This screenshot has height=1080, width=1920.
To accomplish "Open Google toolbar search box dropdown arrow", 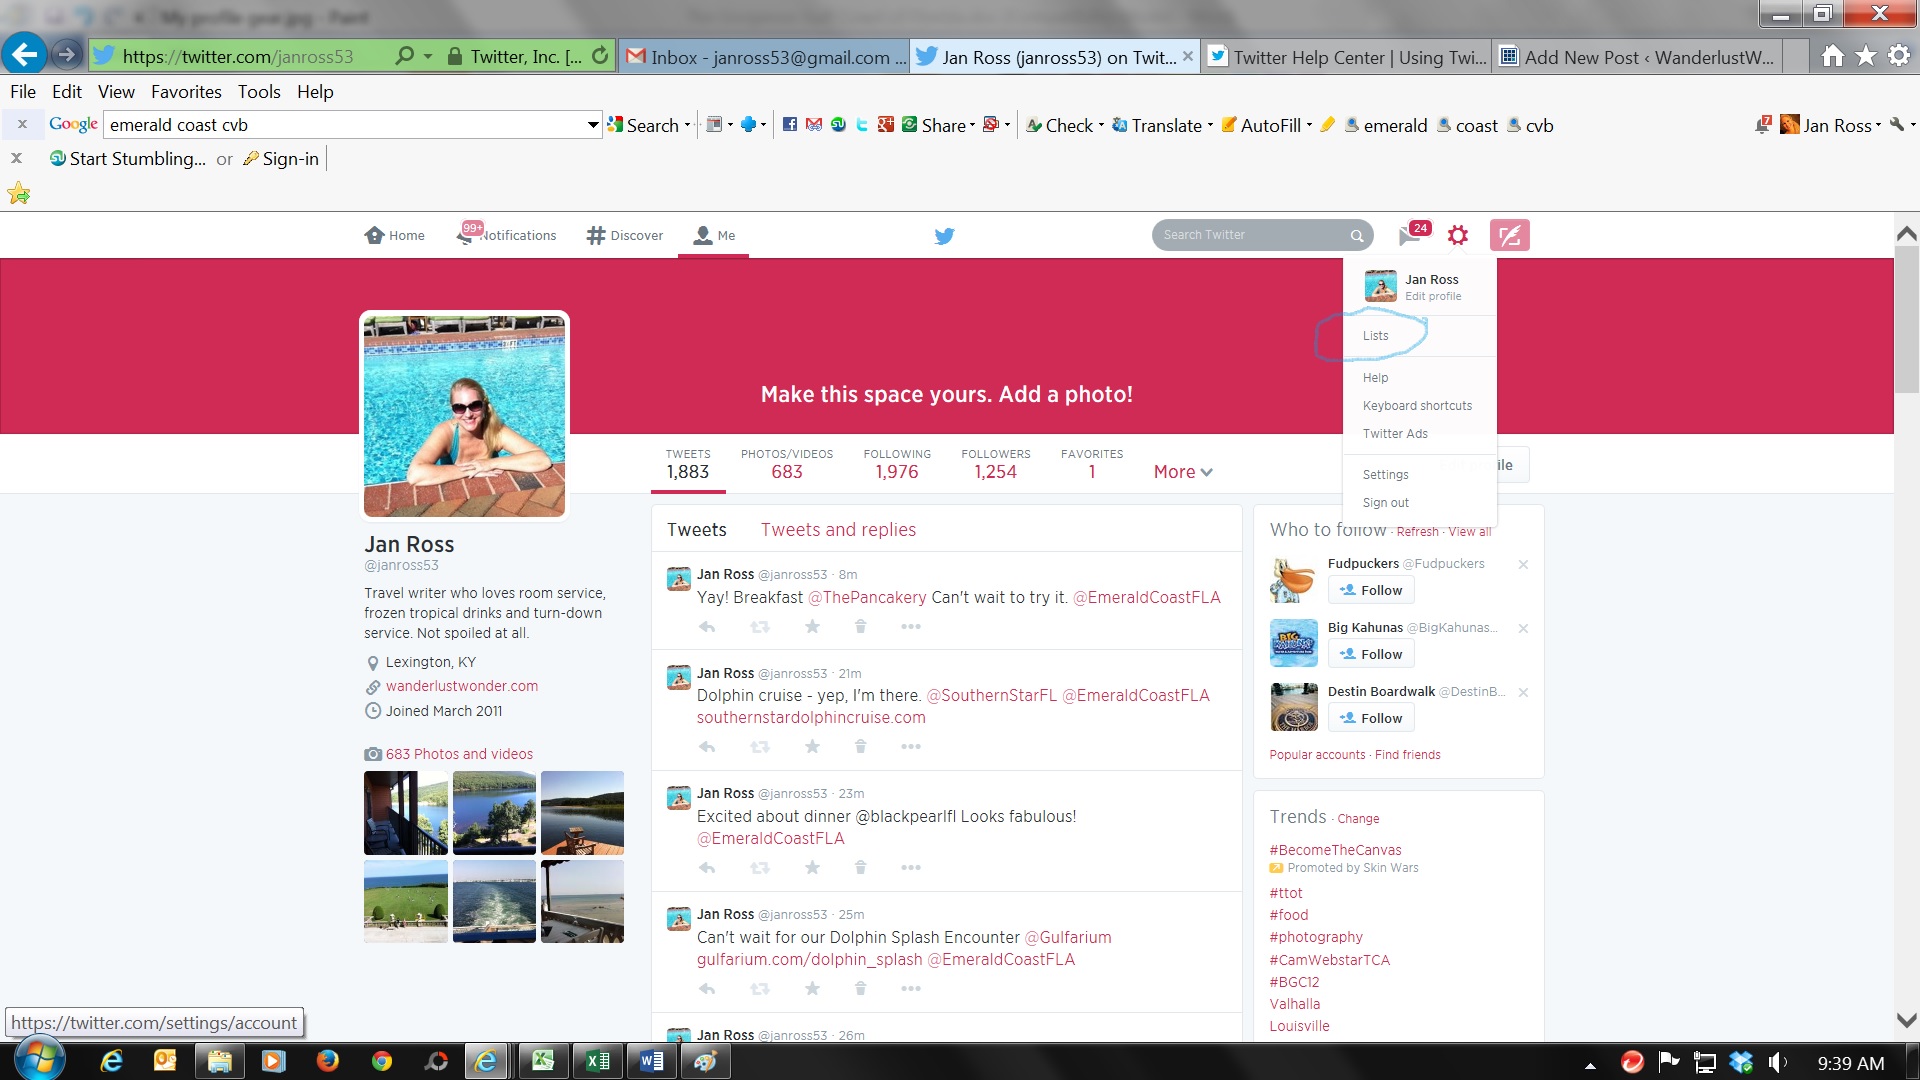I will (592, 125).
